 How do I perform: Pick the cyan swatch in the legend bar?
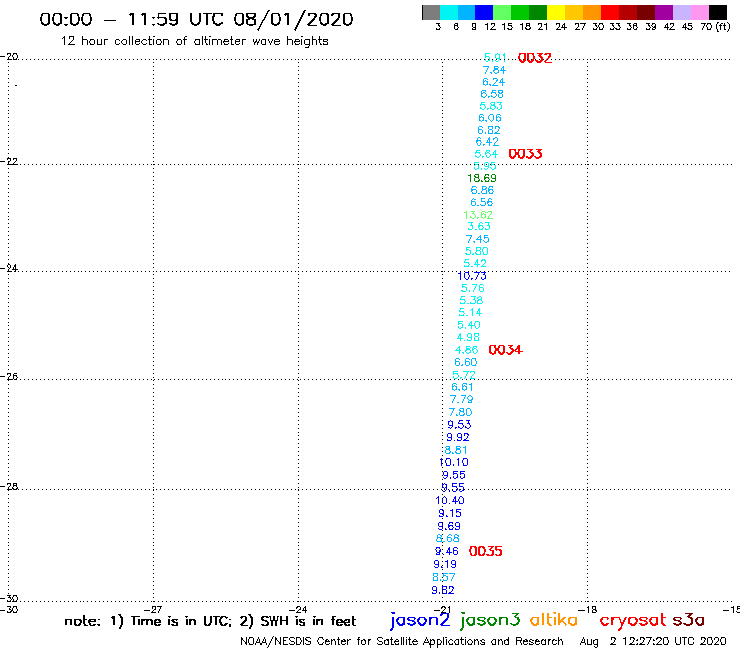(449, 12)
